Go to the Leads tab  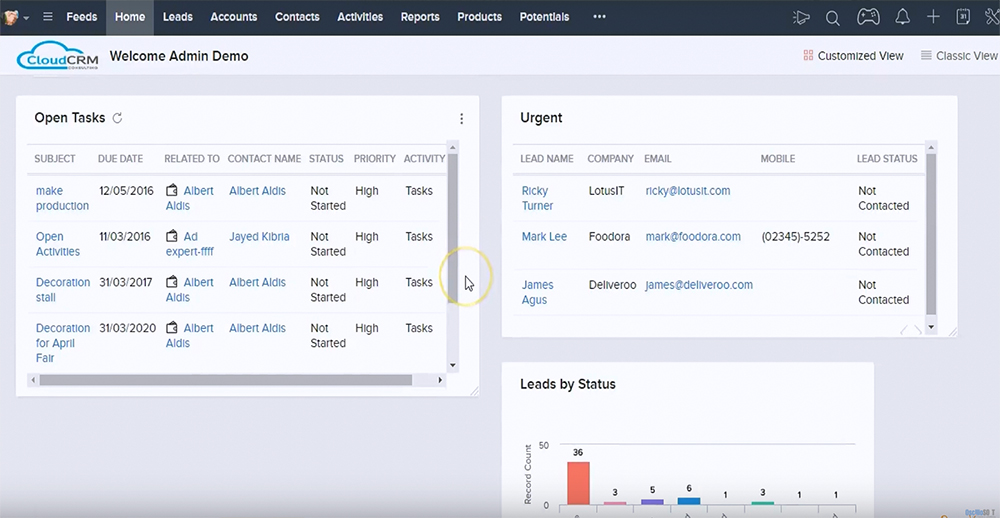pyautogui.click(x=178, y=17)
